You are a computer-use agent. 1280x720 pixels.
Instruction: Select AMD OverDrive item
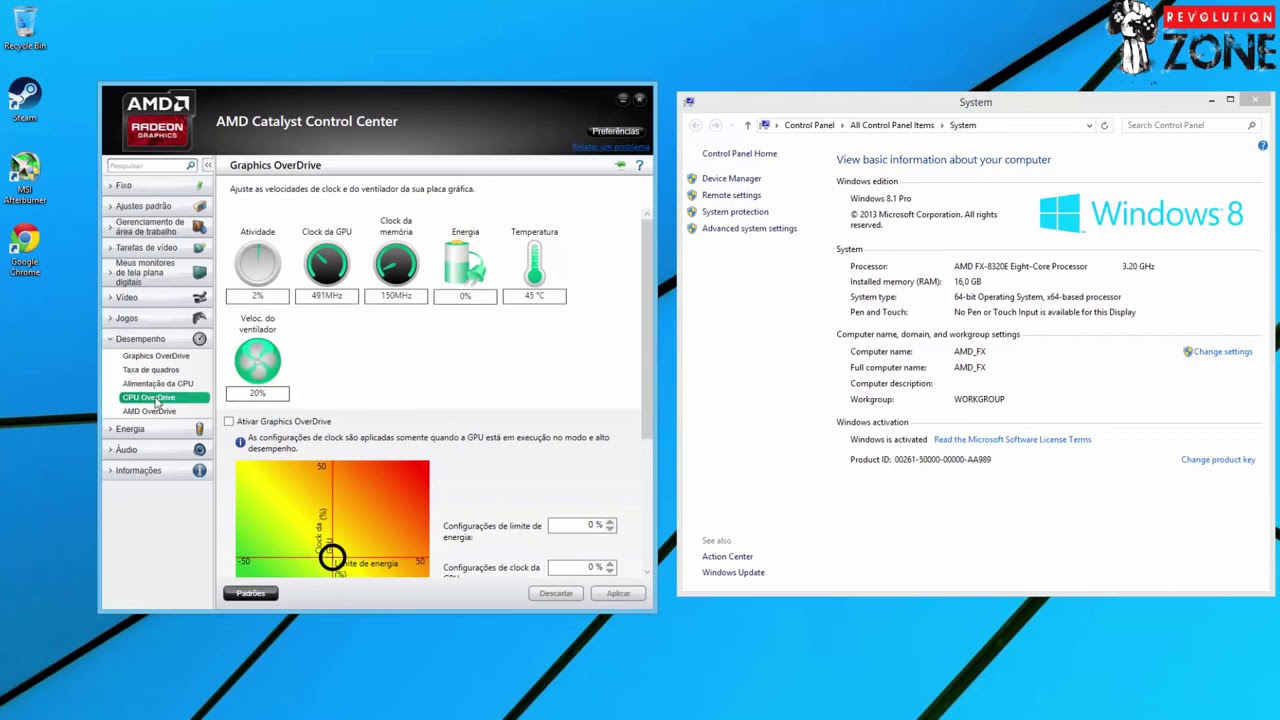149,411
